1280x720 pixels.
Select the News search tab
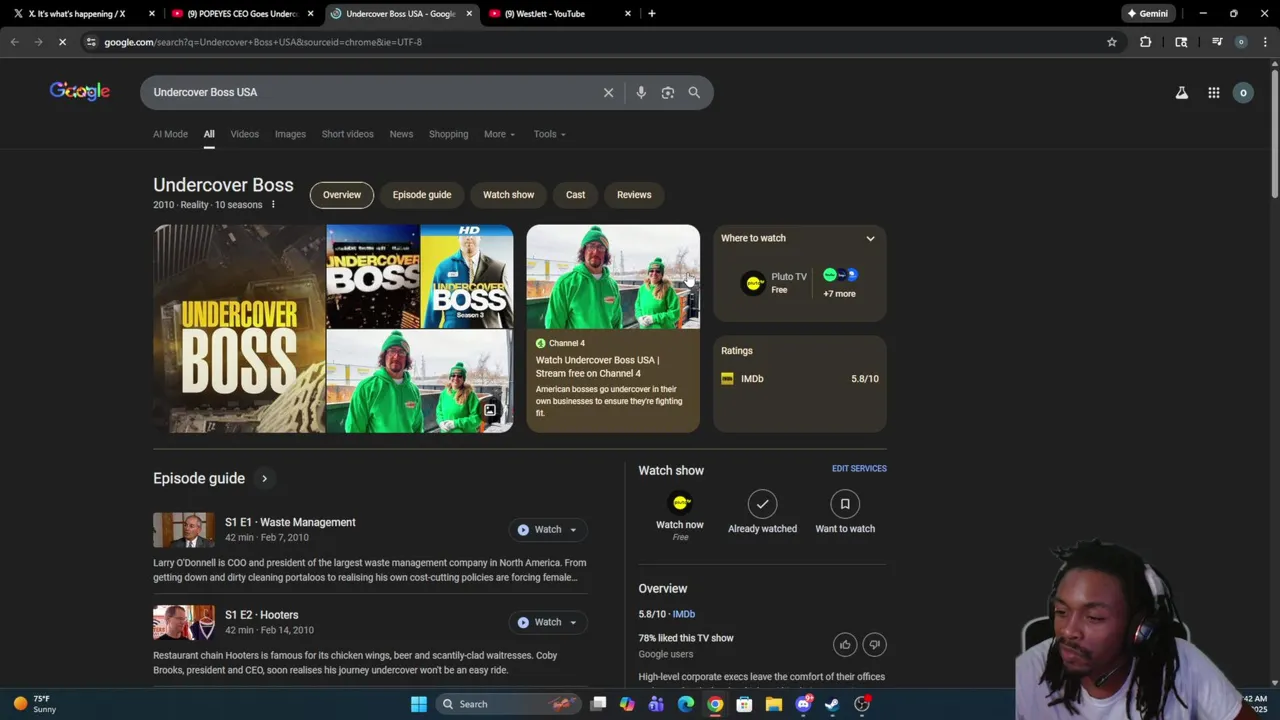[401, 134]
